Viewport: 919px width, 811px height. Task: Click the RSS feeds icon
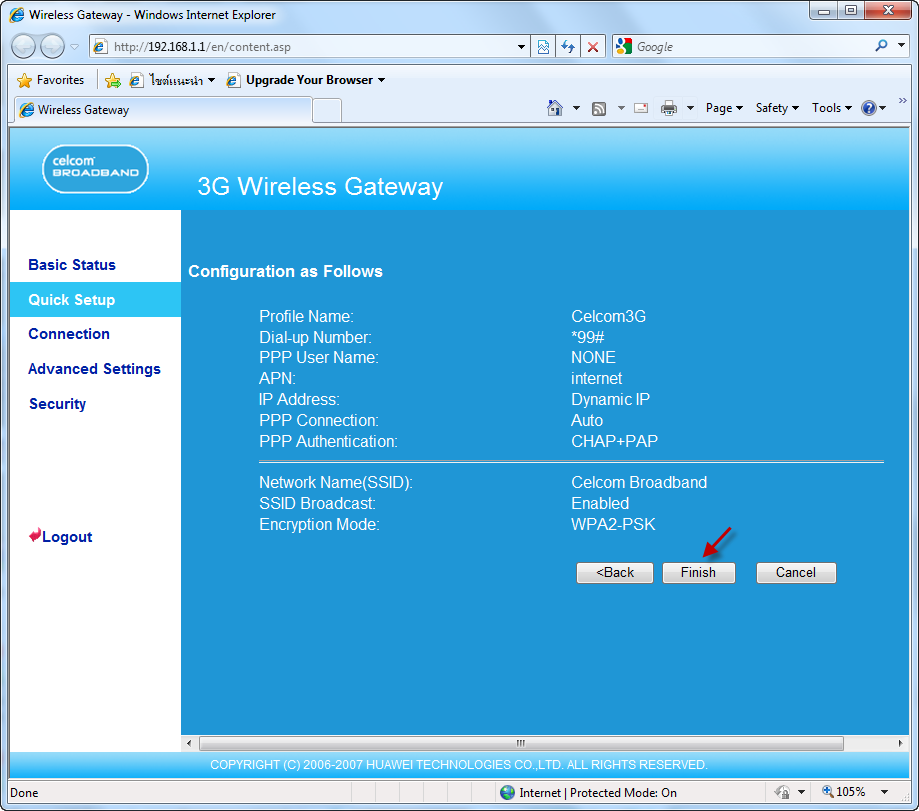(x=598, y=108)
